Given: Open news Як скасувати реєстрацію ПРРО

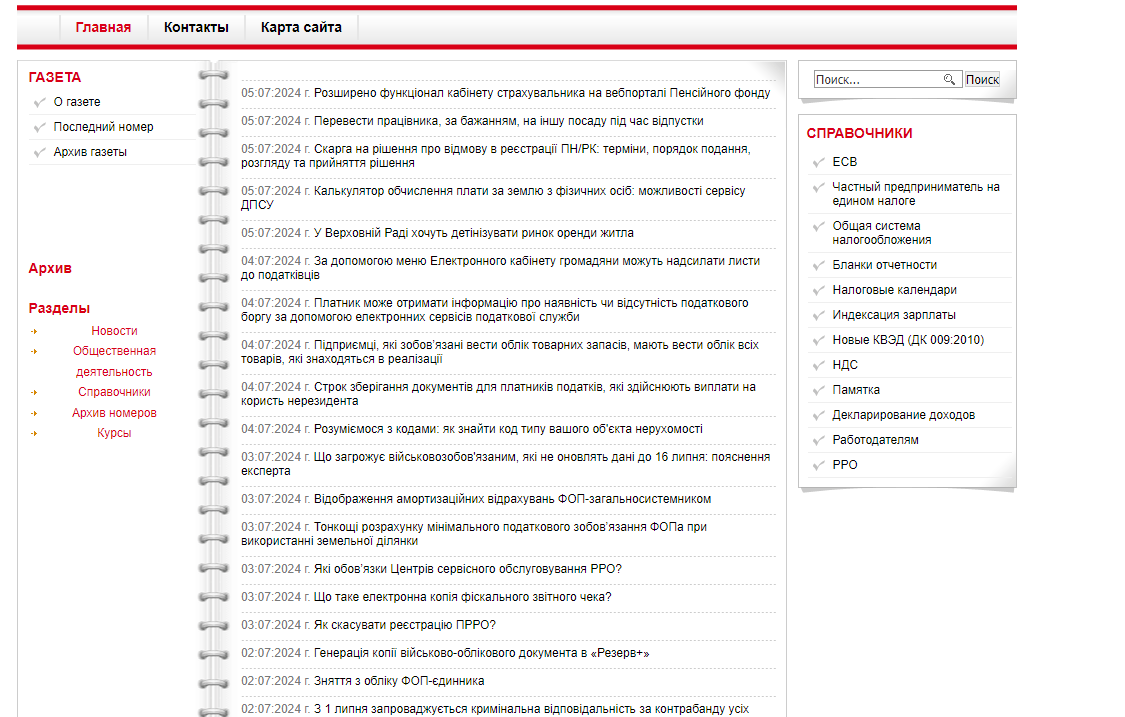Looking at the screenshot, I should (405, 625).
